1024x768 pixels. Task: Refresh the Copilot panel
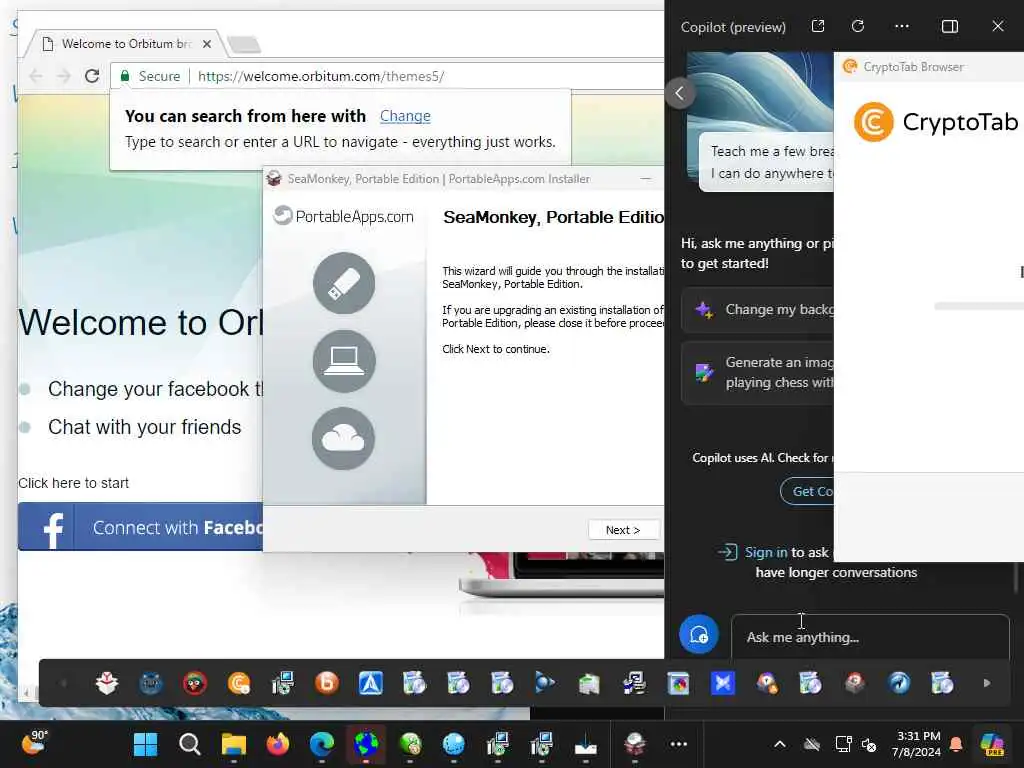click(x=858, y=26)
